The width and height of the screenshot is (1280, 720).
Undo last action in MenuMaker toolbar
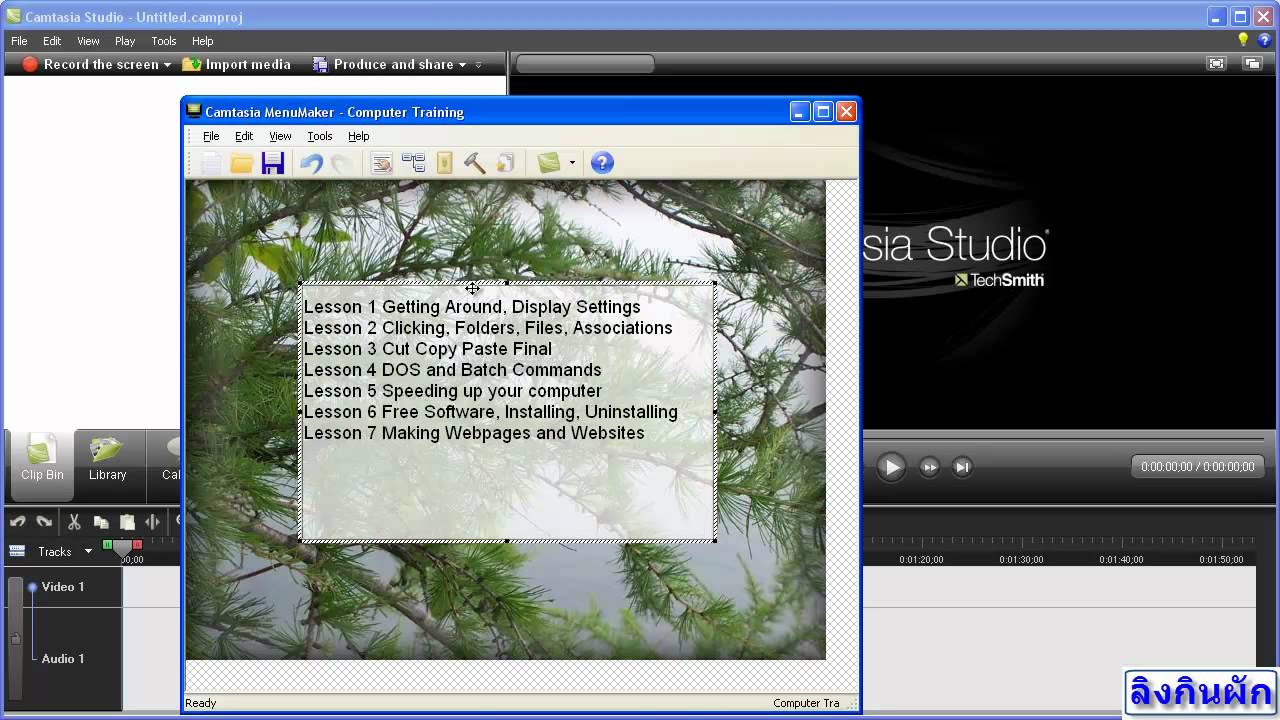coord(311,163)
